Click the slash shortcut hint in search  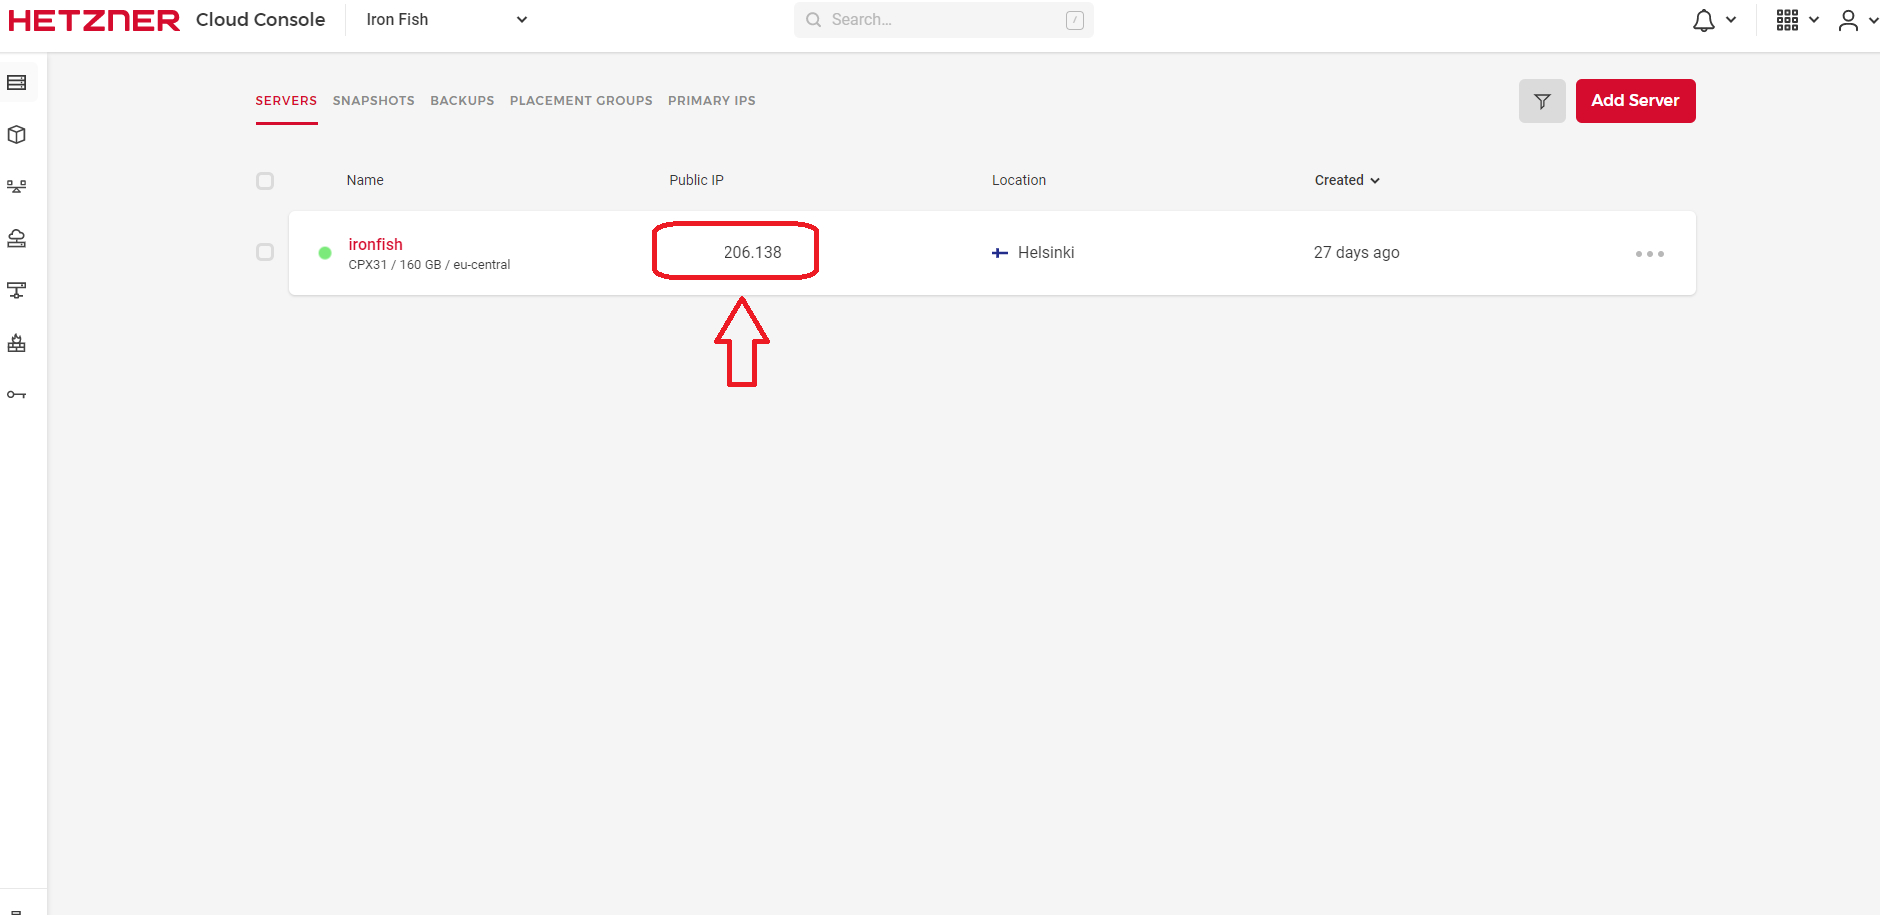pyautogui.click(x=1075, y=20)
